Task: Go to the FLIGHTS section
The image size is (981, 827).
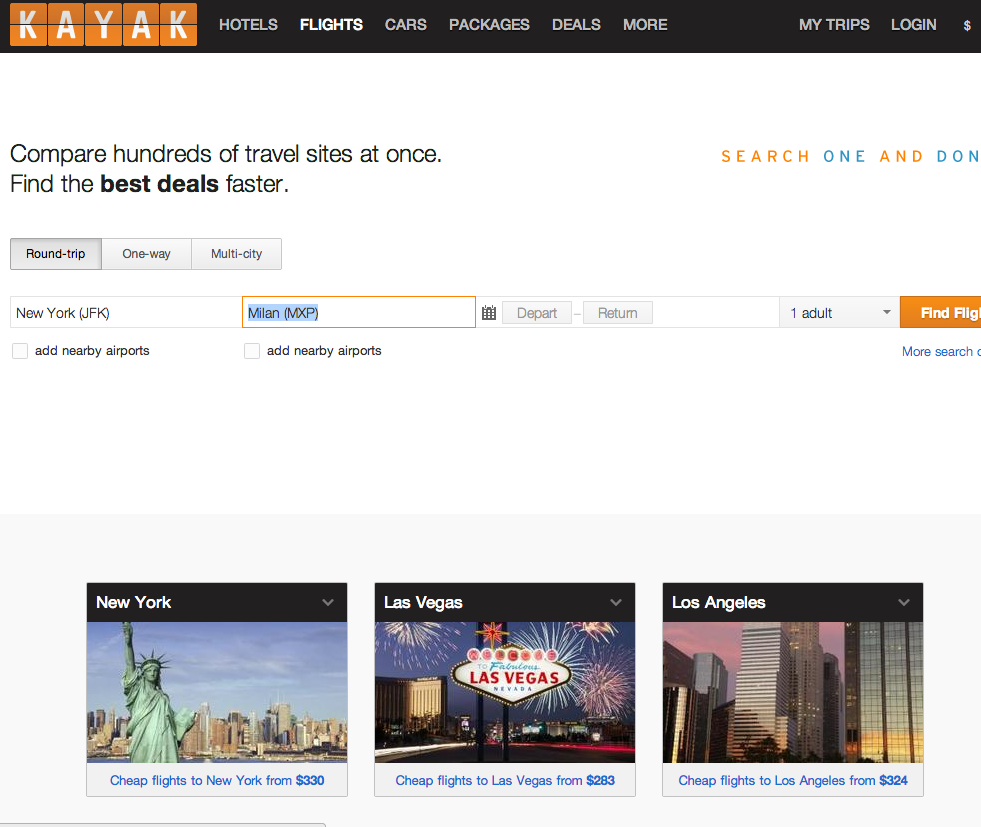Action: [331, 24]
